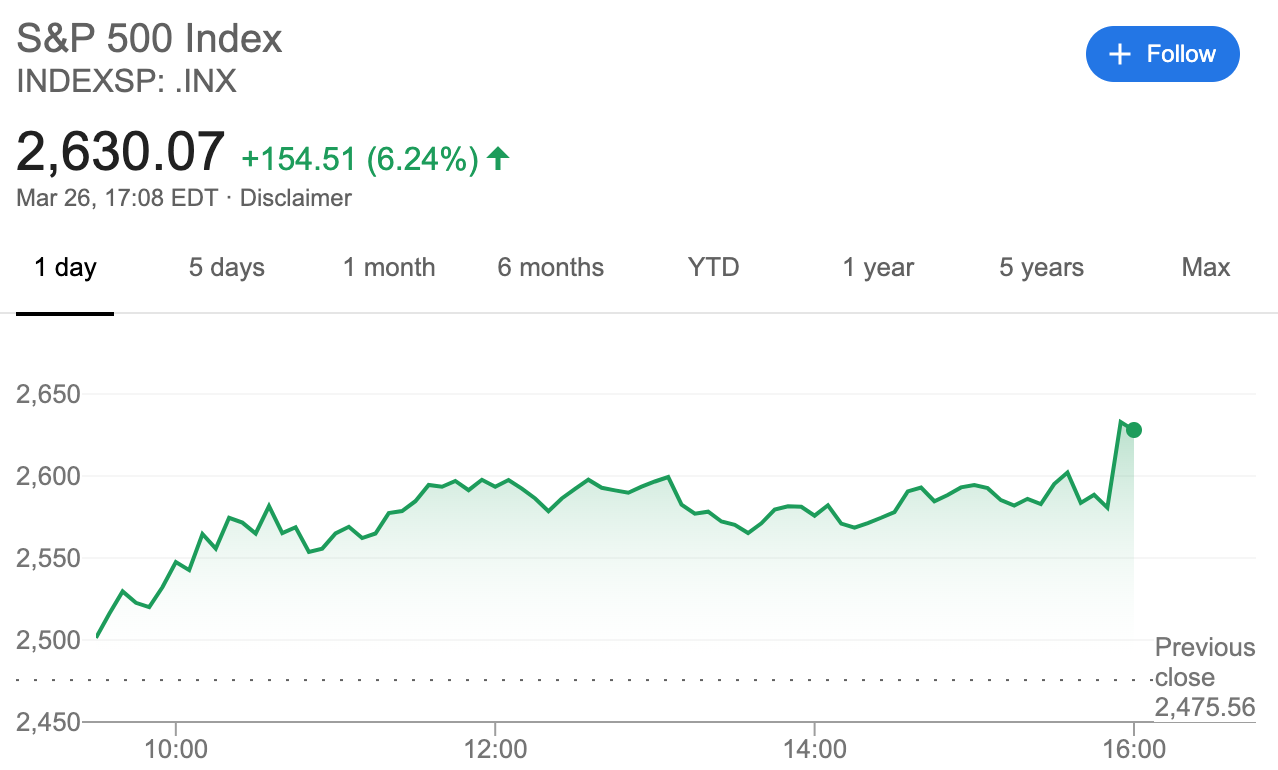Click the Follow button
The width and height of the screenshot is (1278, 770).
click(1162, 54)
